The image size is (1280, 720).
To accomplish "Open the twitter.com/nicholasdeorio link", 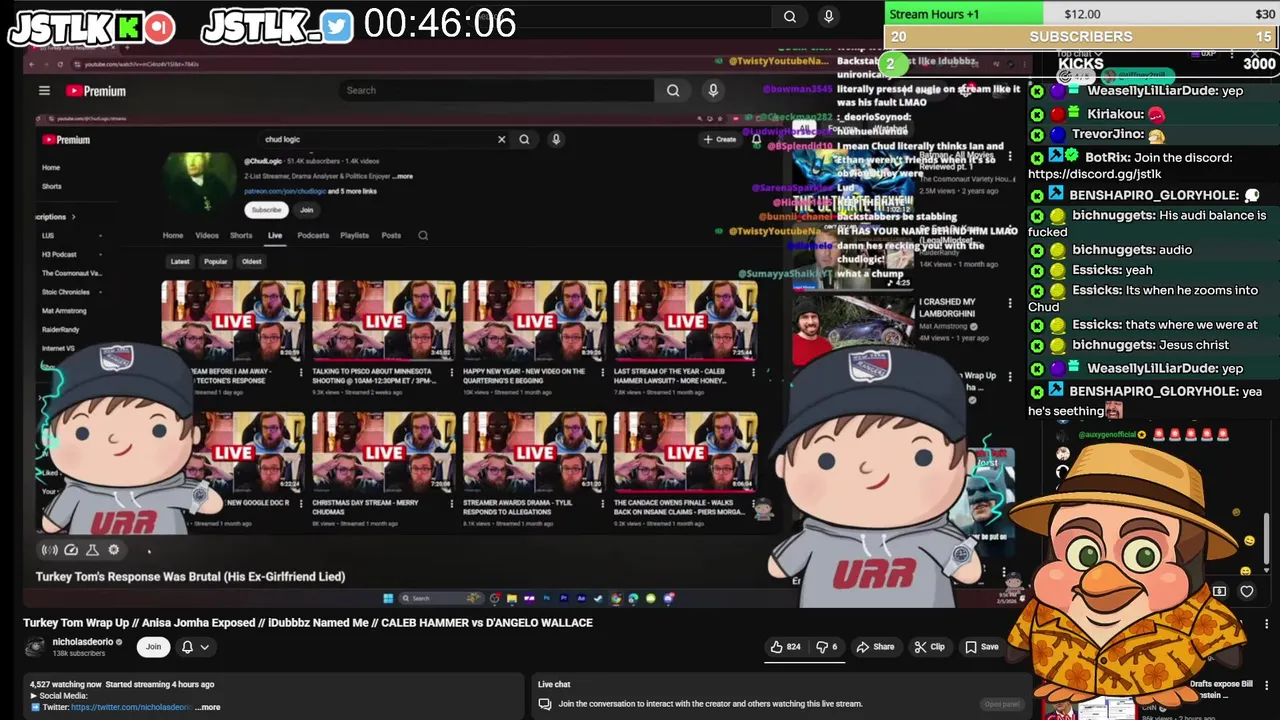I will 131,707.
